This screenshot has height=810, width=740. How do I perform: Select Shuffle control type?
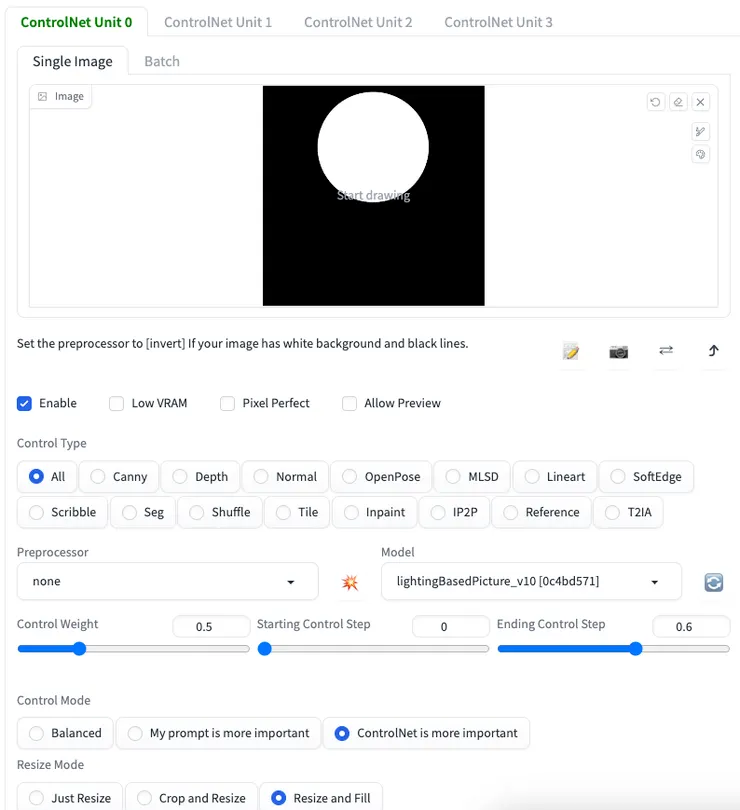point(220,512)
